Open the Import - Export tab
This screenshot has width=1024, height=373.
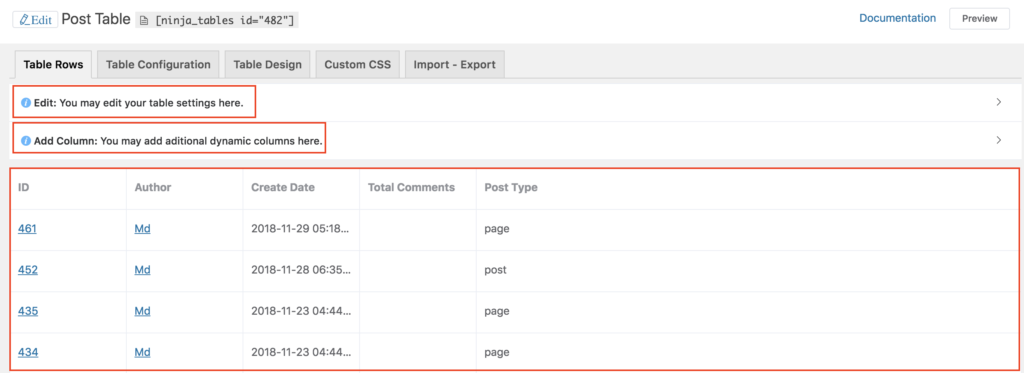(x=455, y=65)
